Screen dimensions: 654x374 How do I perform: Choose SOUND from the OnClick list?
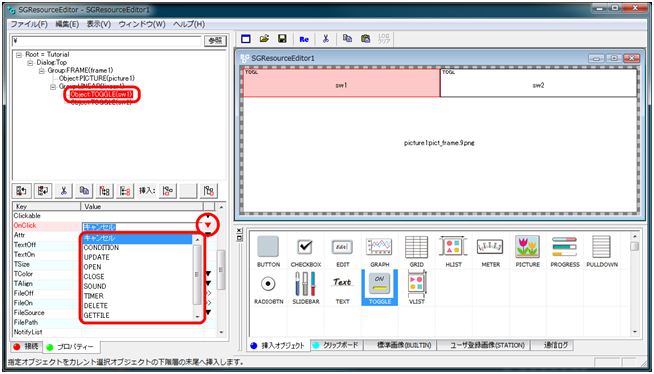137,286
